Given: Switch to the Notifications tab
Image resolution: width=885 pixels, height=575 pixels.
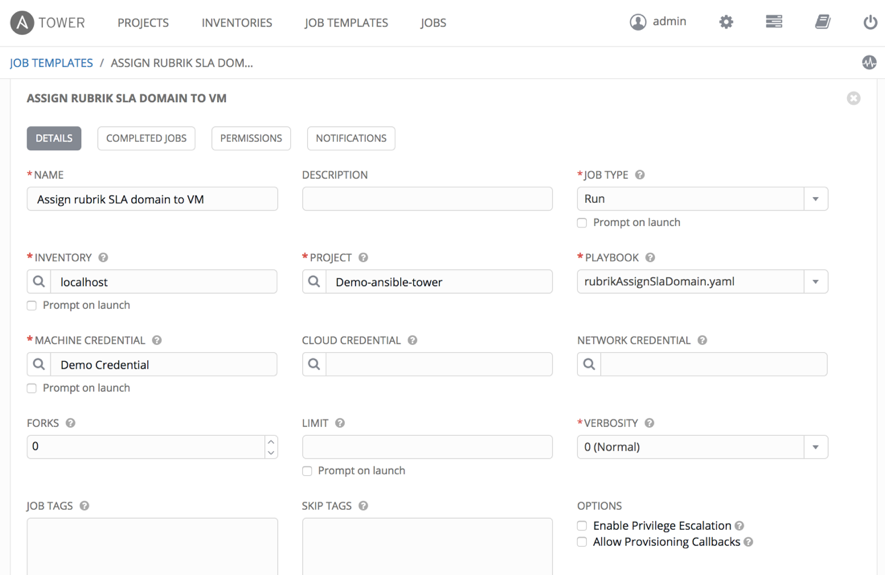Looking at the screenshot, I should tap(351, 138).
